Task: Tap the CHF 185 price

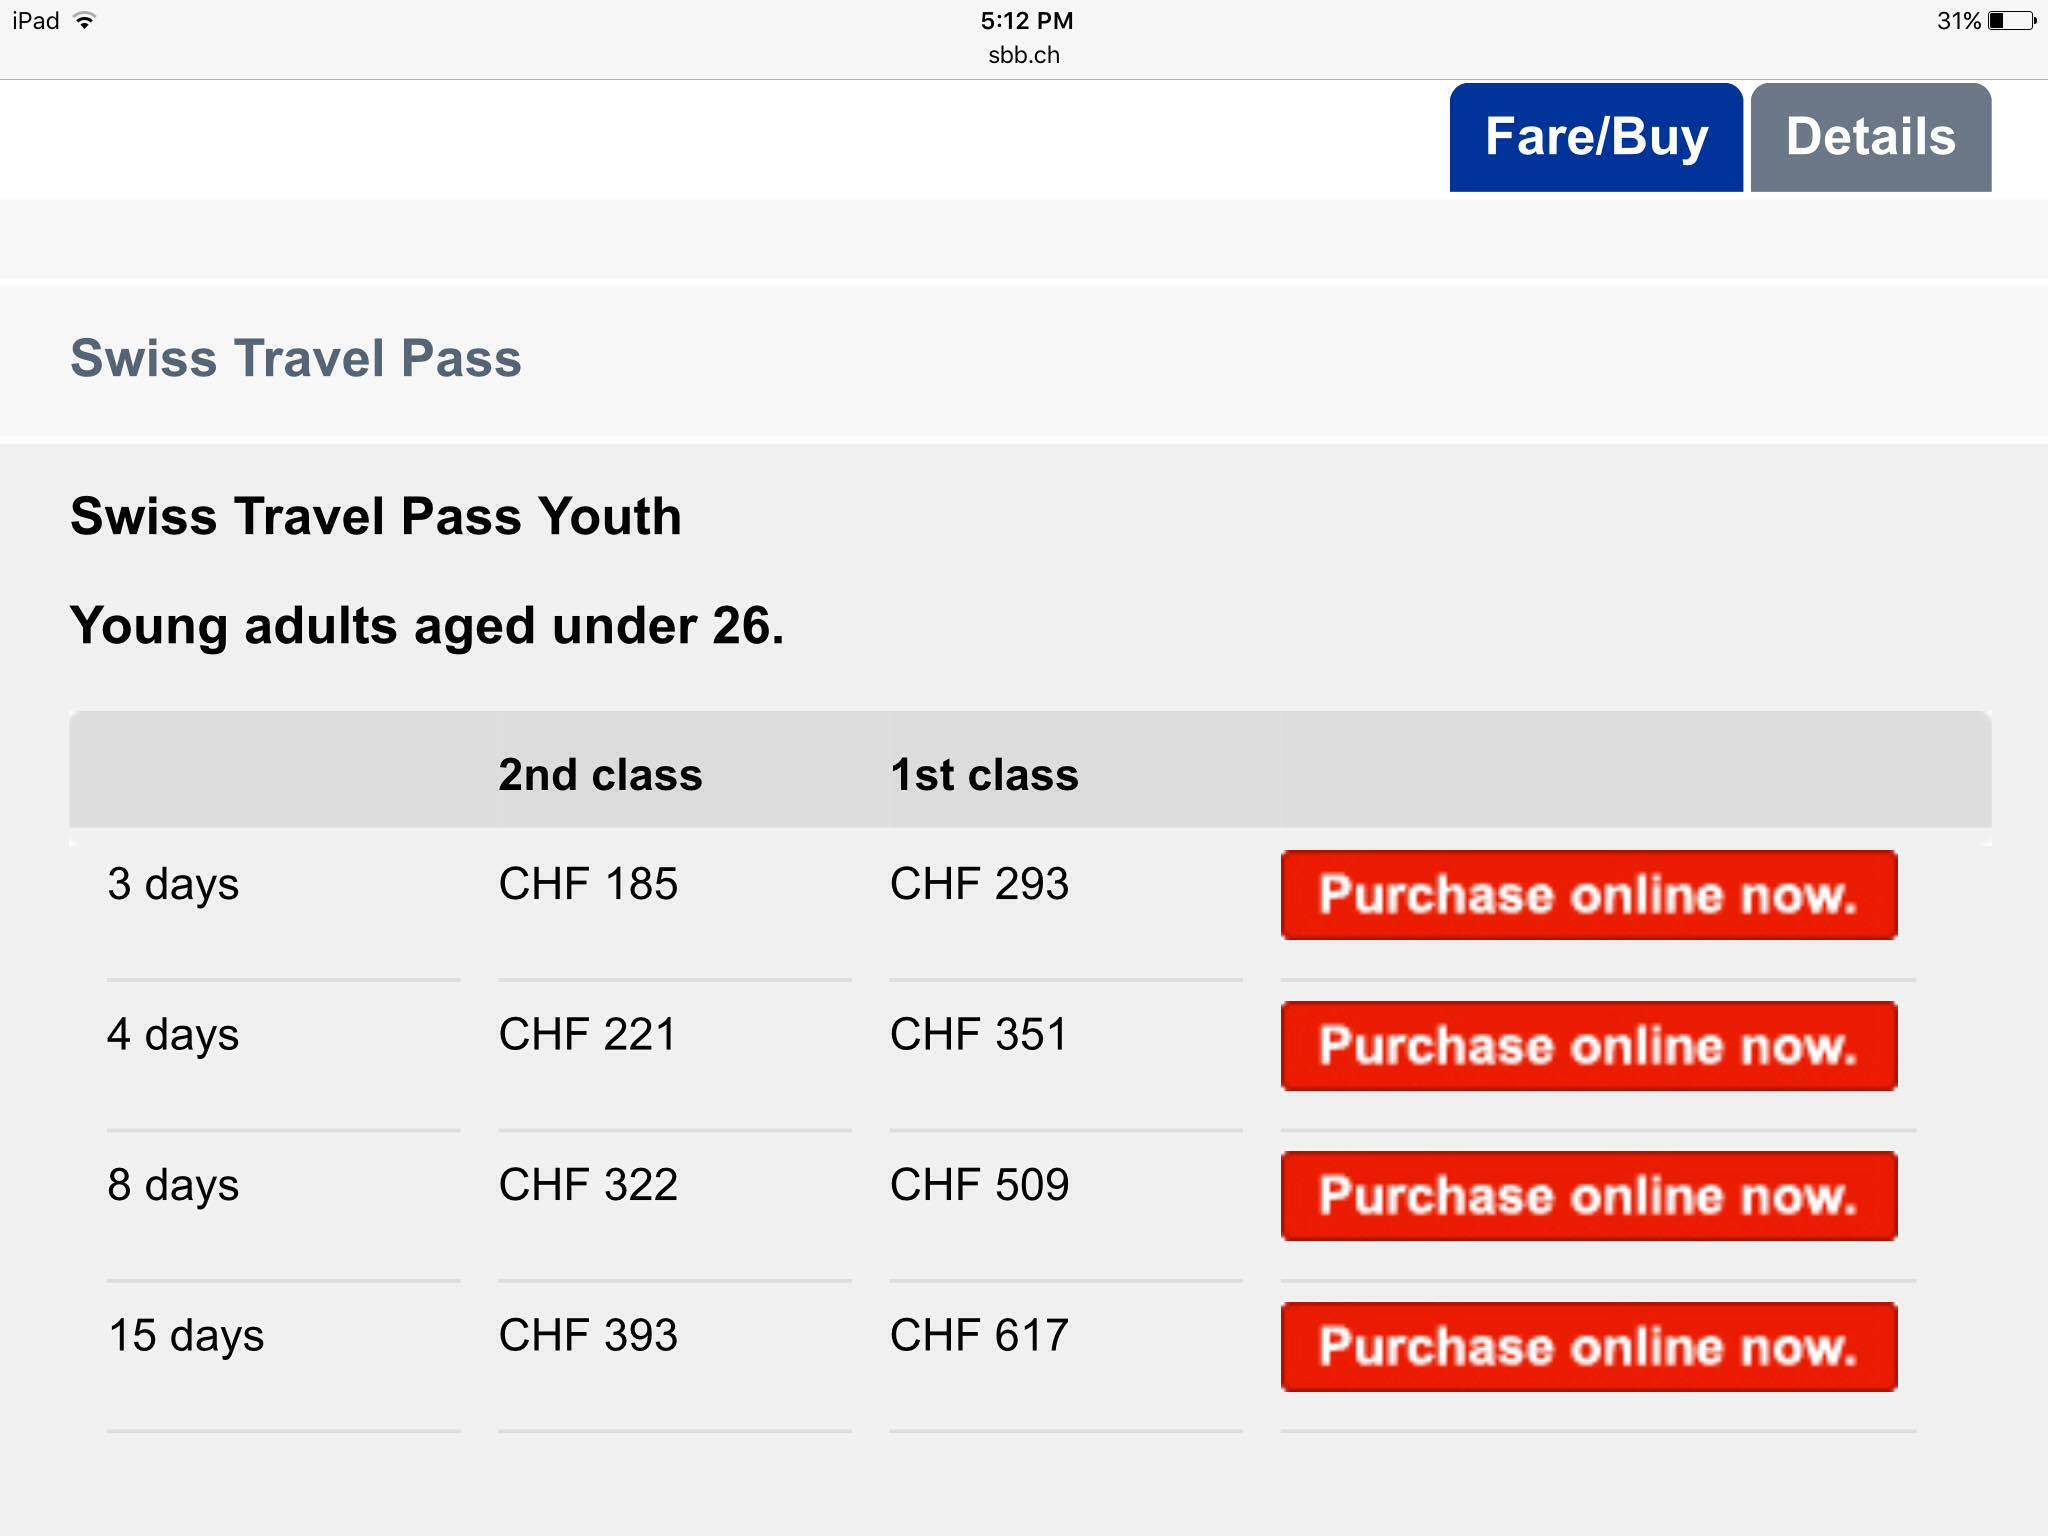Action: [588, 884]
